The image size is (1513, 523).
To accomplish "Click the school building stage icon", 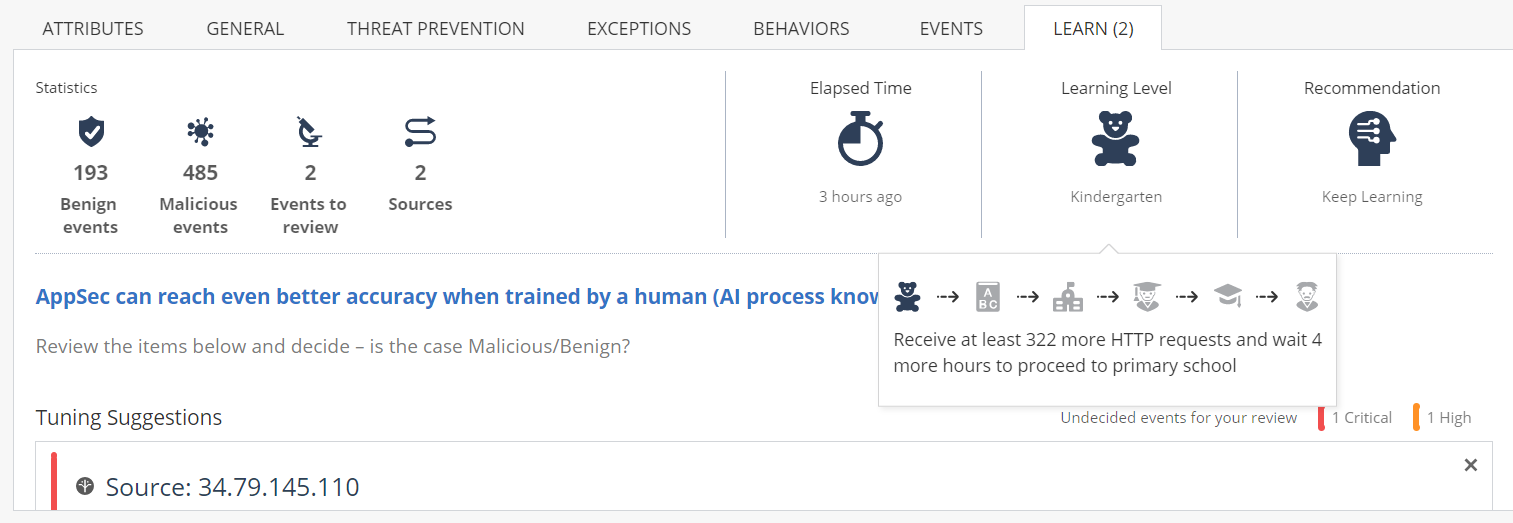I will 1068,297.
